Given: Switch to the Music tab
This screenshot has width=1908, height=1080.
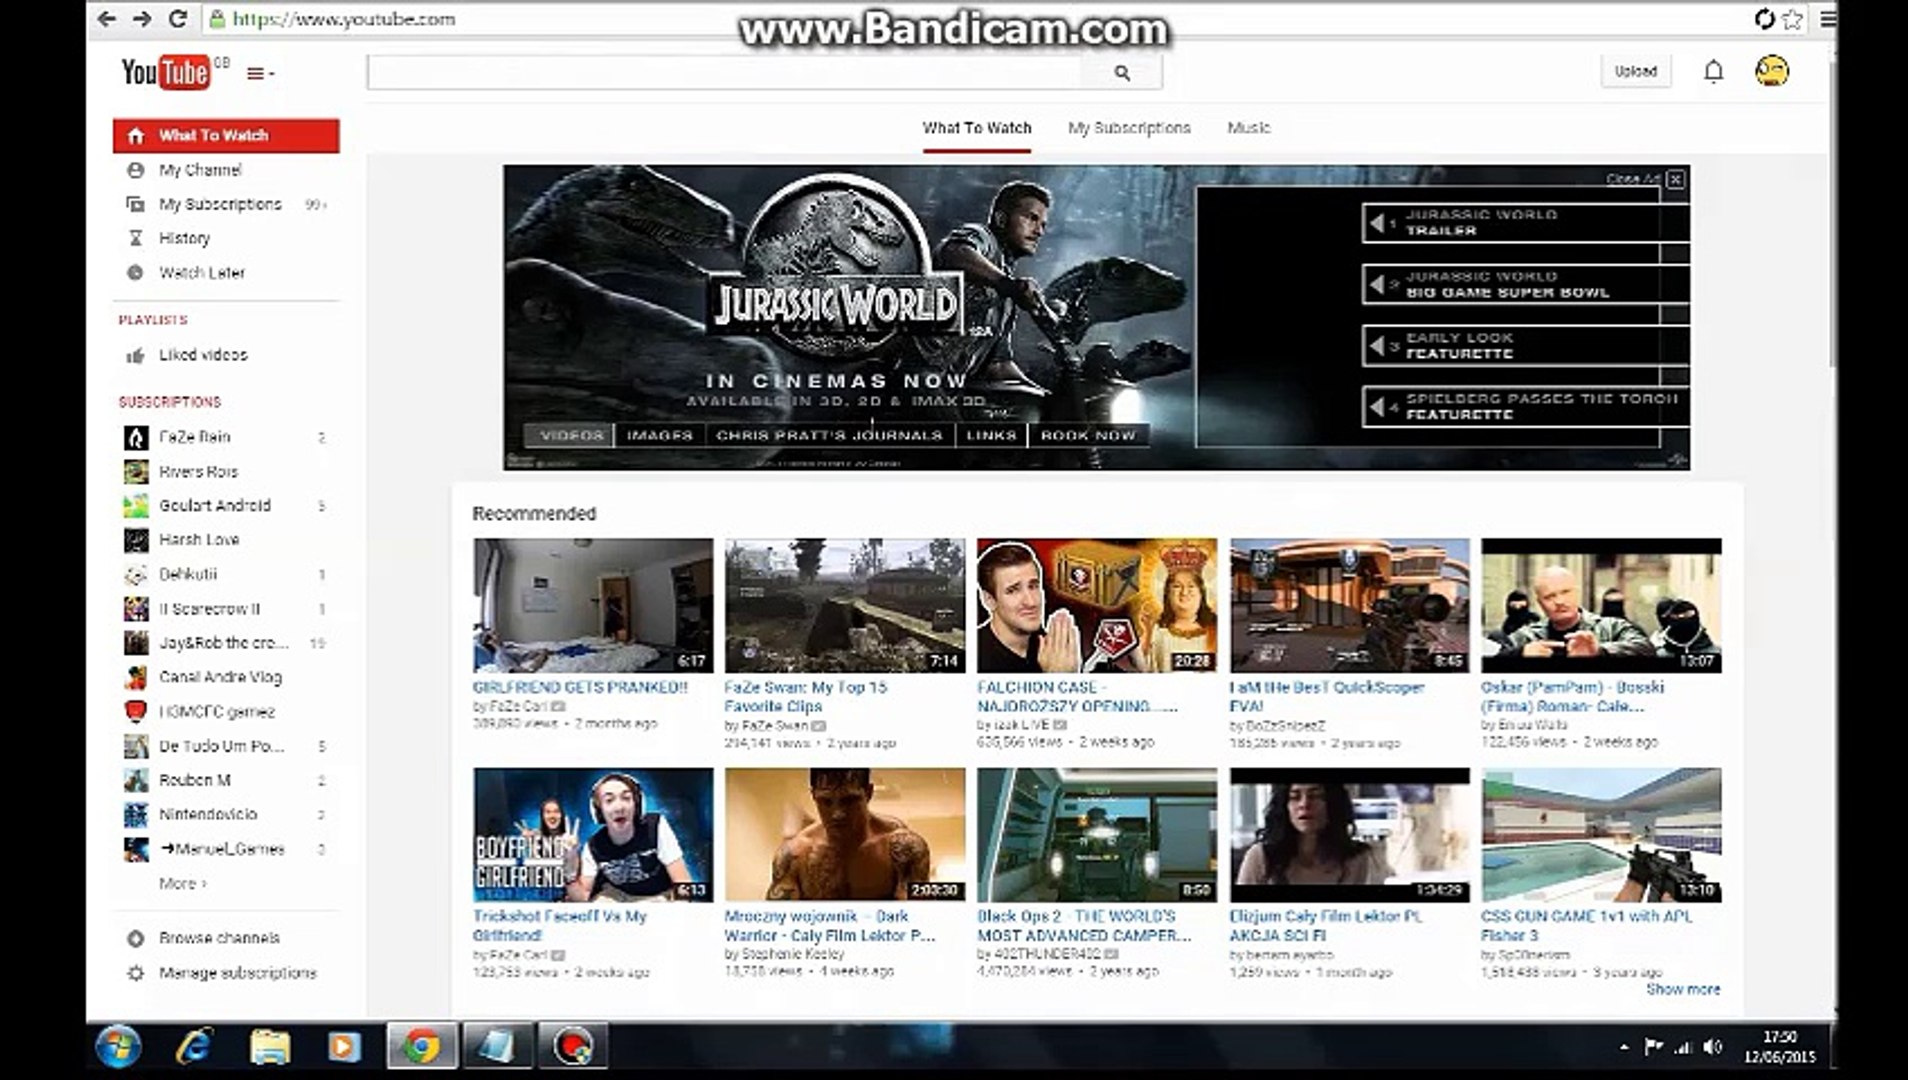Looking at the screenshot, I should point(1248,128).
